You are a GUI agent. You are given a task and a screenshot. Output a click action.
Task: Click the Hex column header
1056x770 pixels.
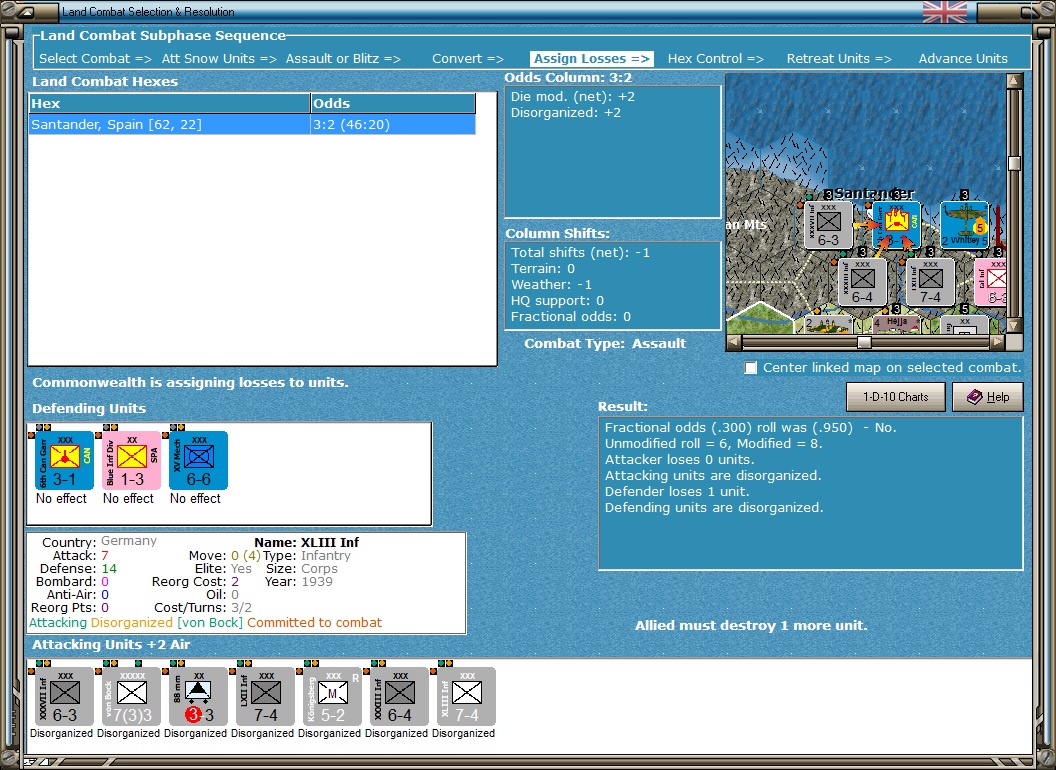click(169, 104)
